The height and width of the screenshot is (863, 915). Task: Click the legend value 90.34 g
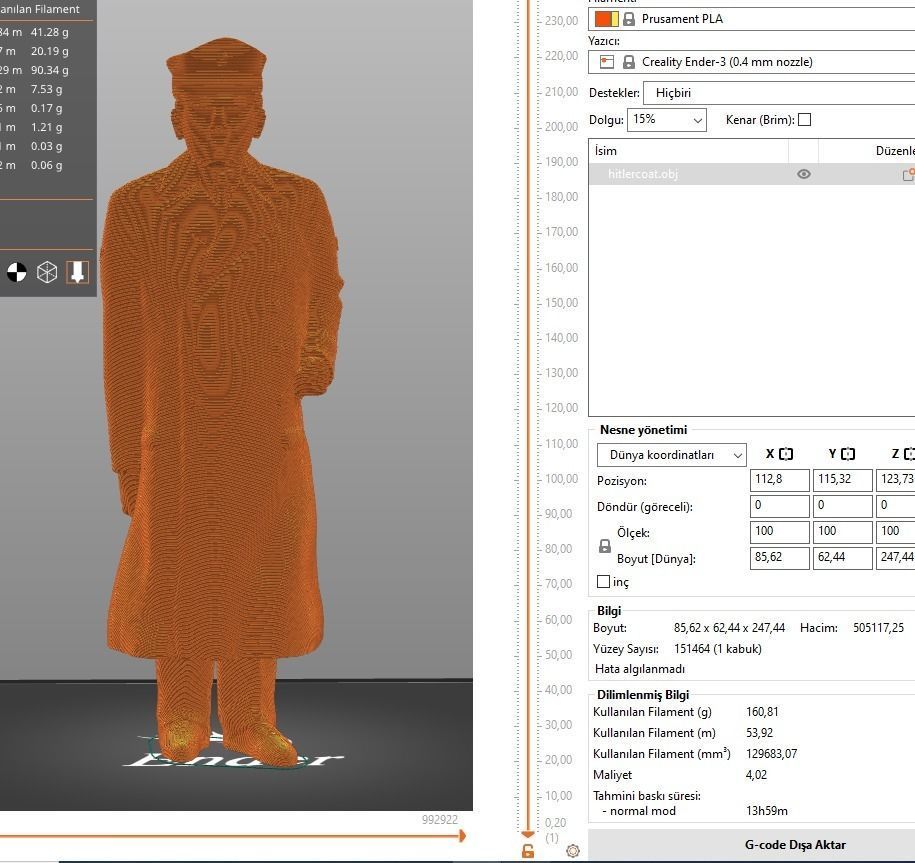coord(50,70)
